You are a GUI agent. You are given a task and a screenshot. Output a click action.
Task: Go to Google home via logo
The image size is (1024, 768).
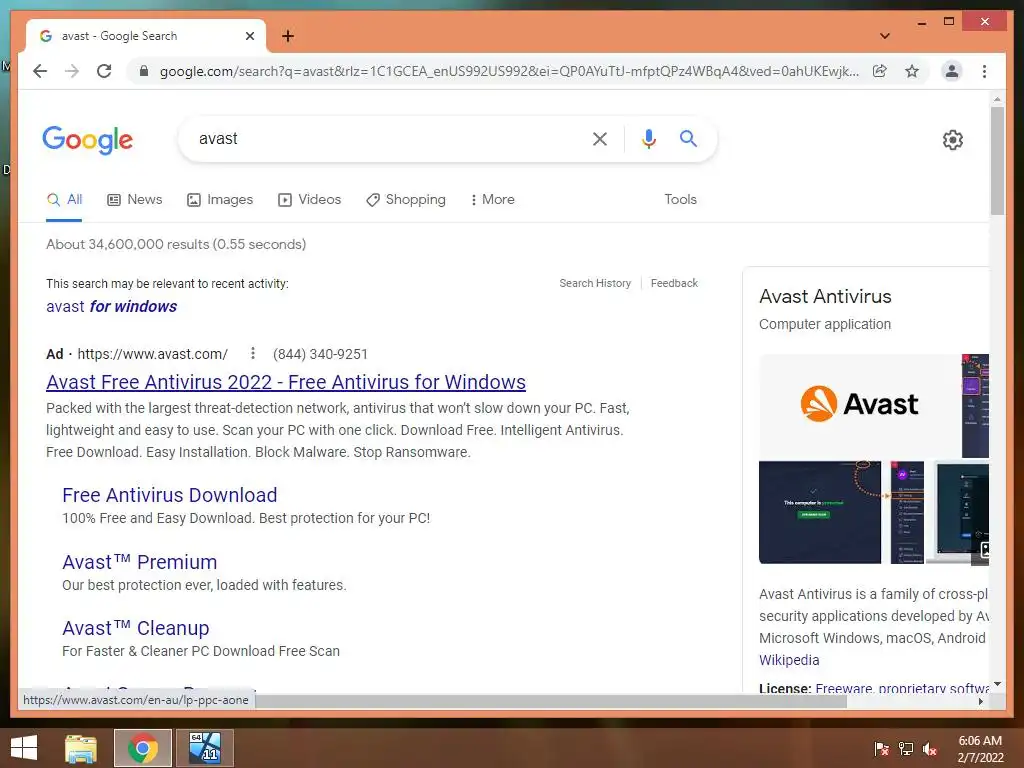88,139
